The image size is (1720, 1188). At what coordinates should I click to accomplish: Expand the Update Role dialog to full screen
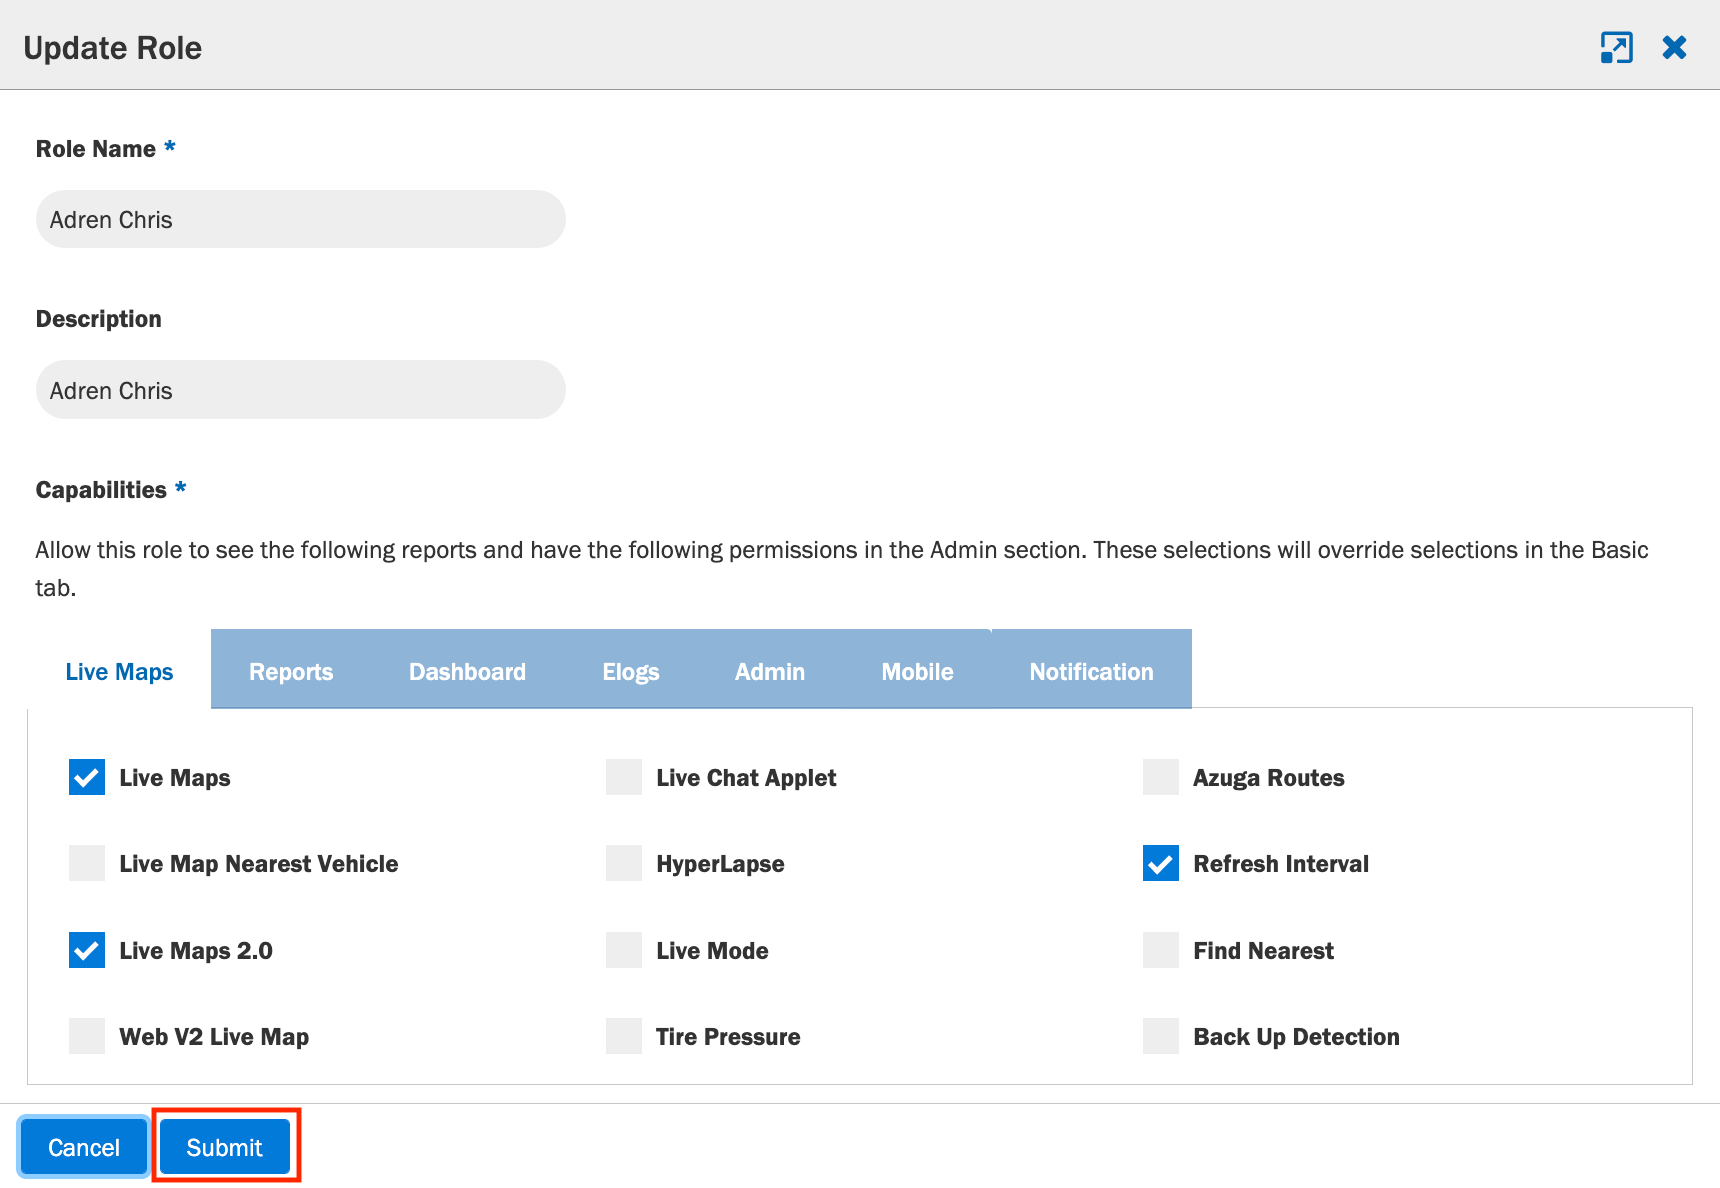click(x=1616, y=47)
